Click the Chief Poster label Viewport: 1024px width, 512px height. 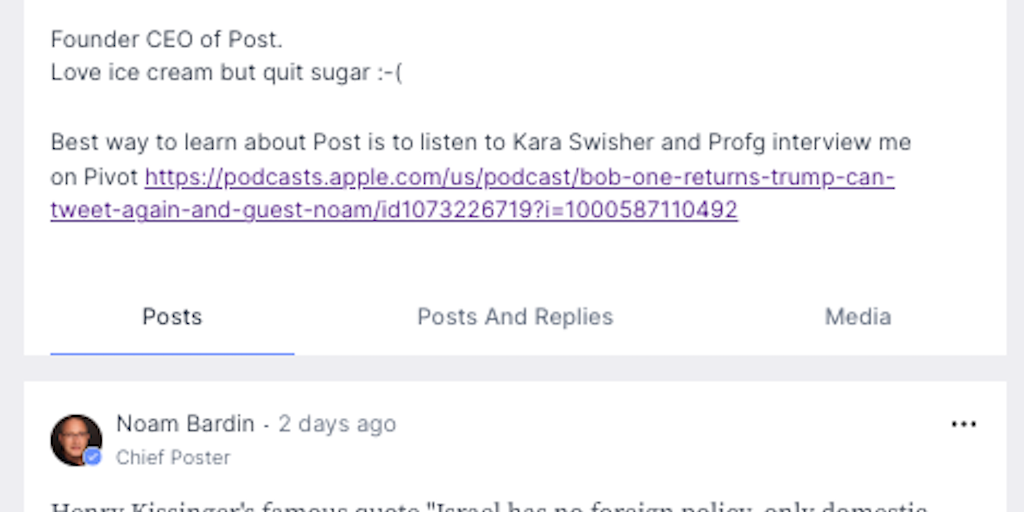[173, 457]
